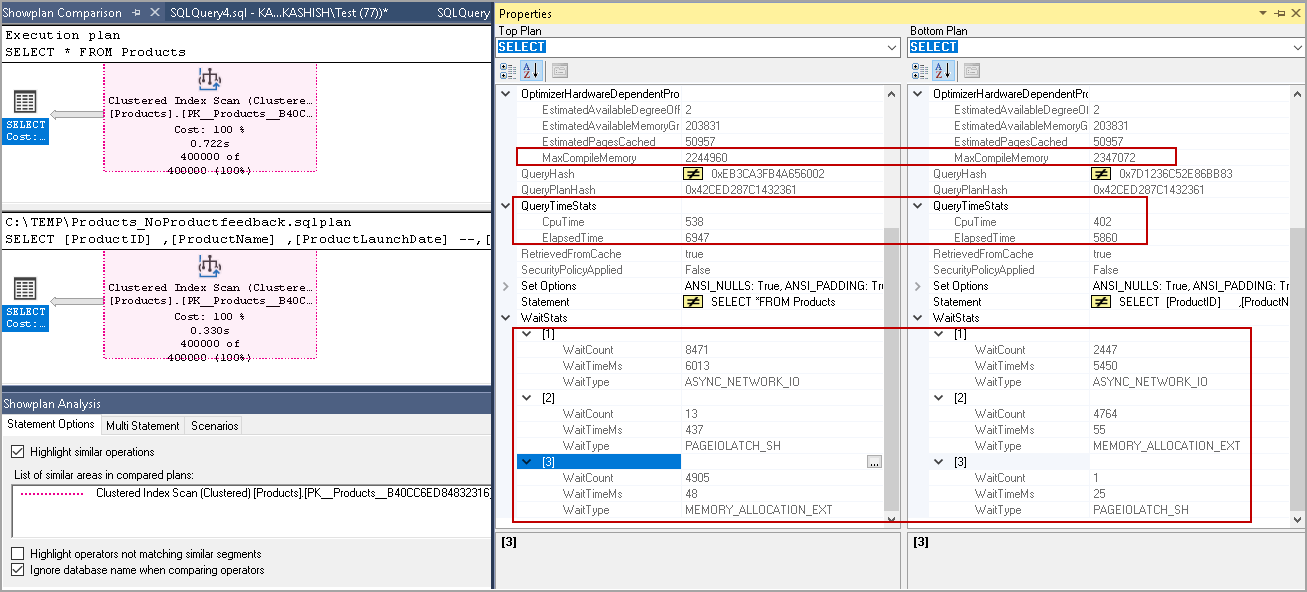Select Bottom Plan WaitCount value 2447
Screen dimensions: 1307x592
(1106, 350)
